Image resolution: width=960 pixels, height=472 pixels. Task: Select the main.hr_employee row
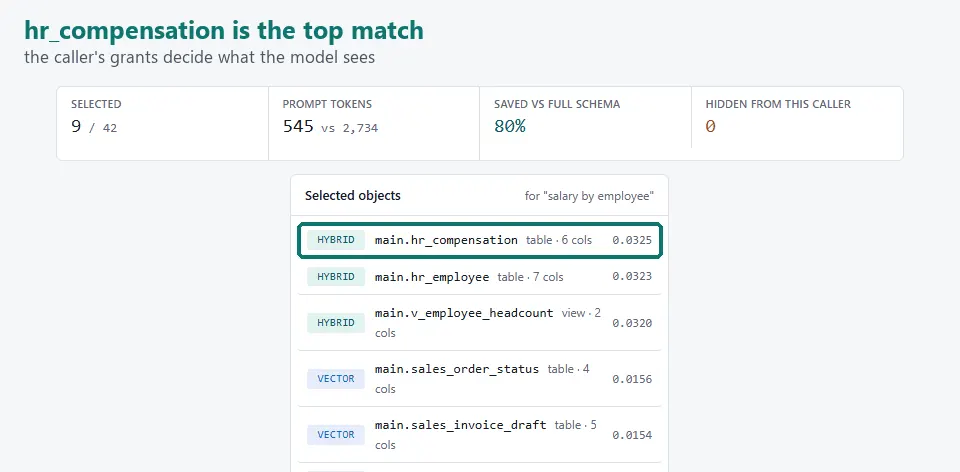479,277
